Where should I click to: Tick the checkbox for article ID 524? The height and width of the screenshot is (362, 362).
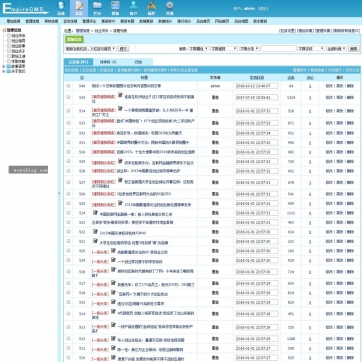pyautogui.click(x=69, y=213)
